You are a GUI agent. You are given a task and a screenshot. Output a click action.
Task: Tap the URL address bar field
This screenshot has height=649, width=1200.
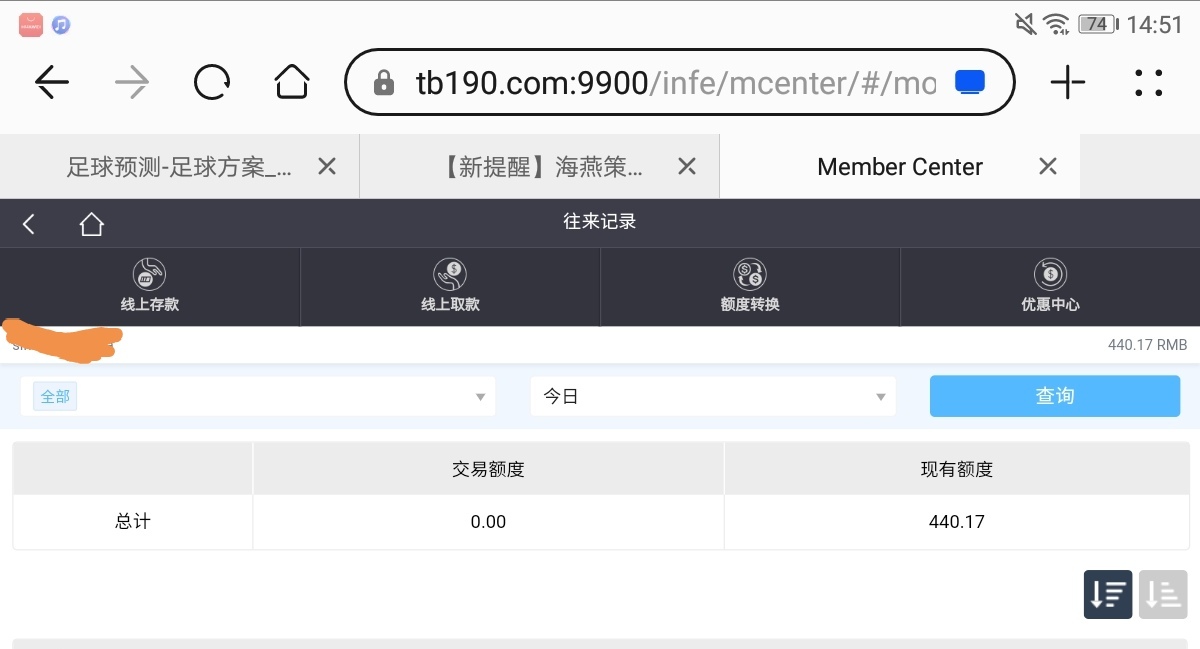[660, 83]
